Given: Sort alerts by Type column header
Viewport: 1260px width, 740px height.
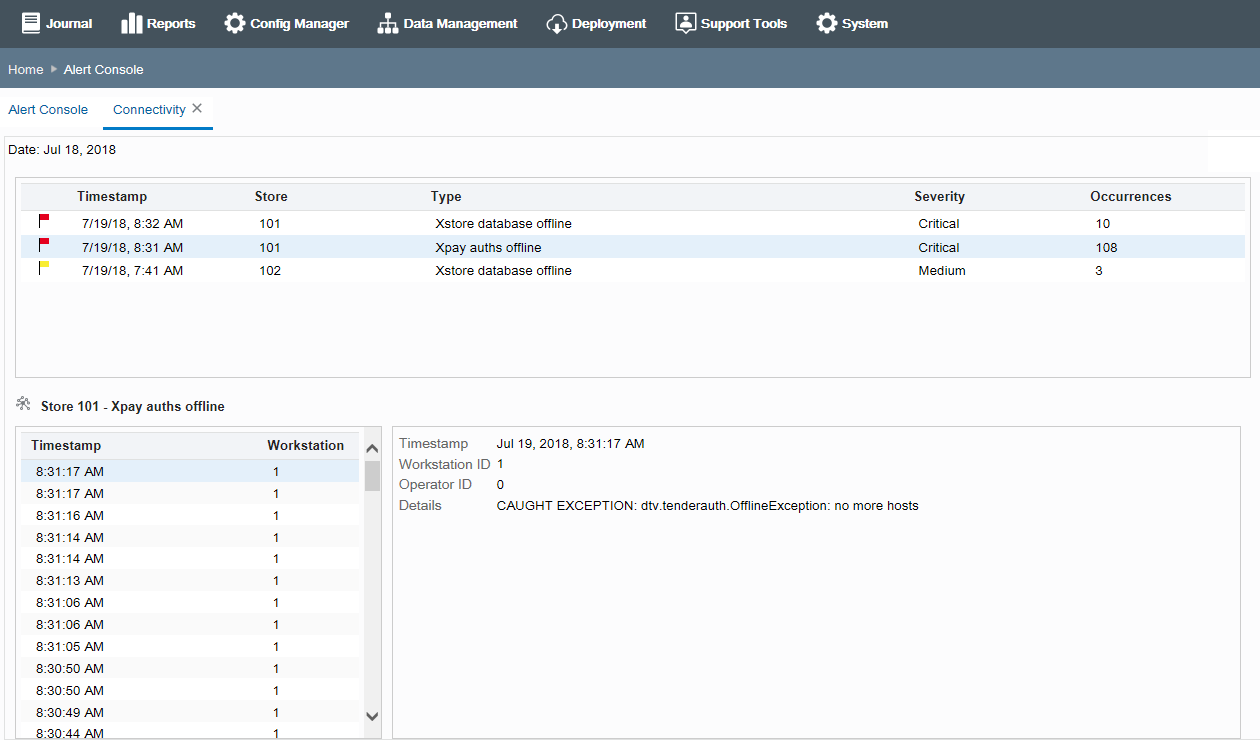Looking at the screenshot, I should coord(446,197).
